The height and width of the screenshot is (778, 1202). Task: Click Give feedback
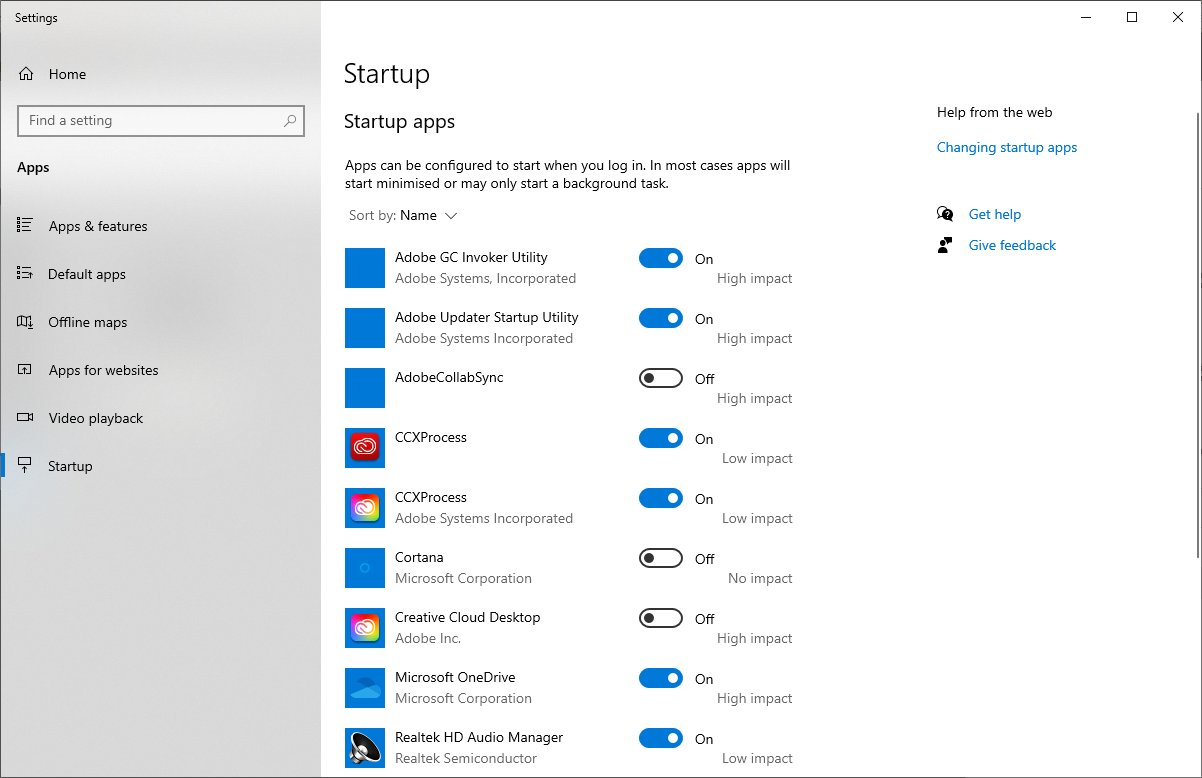(1011, 245)
